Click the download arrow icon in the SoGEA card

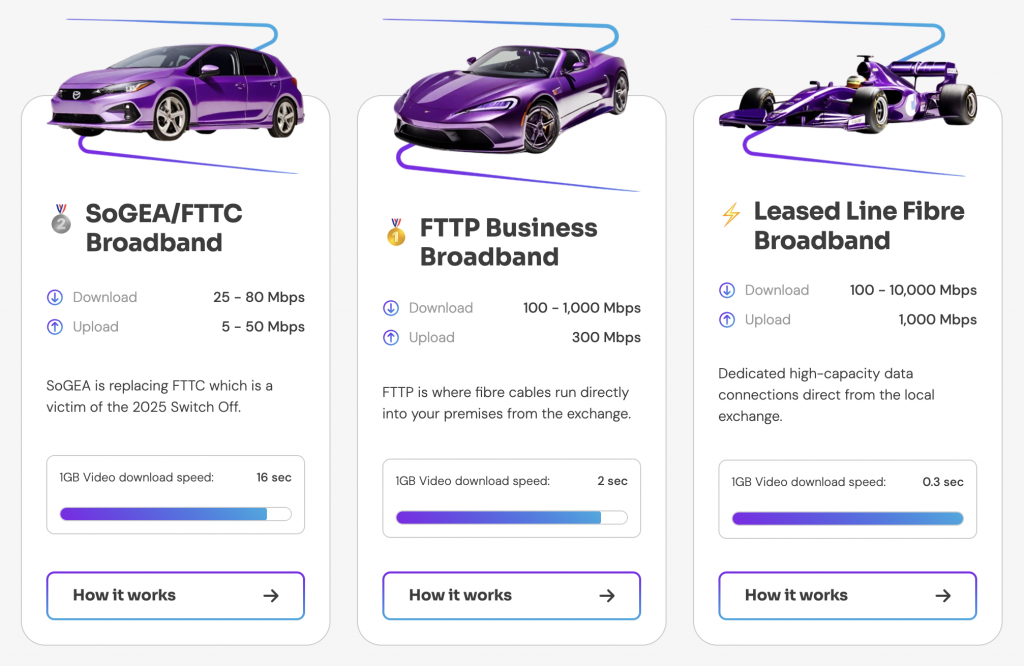[x=55, y=297]
